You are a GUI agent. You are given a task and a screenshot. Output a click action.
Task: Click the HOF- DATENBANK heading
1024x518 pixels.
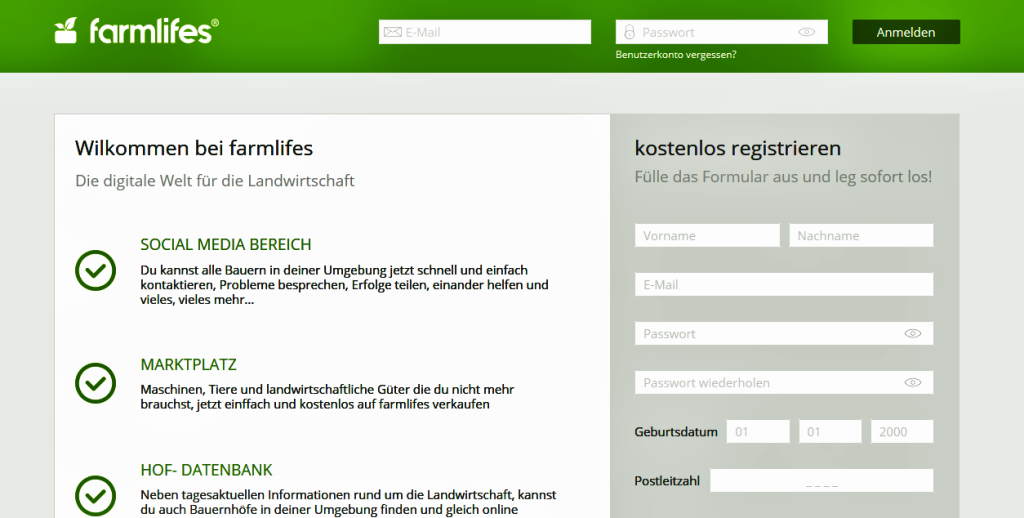[206, 470]
